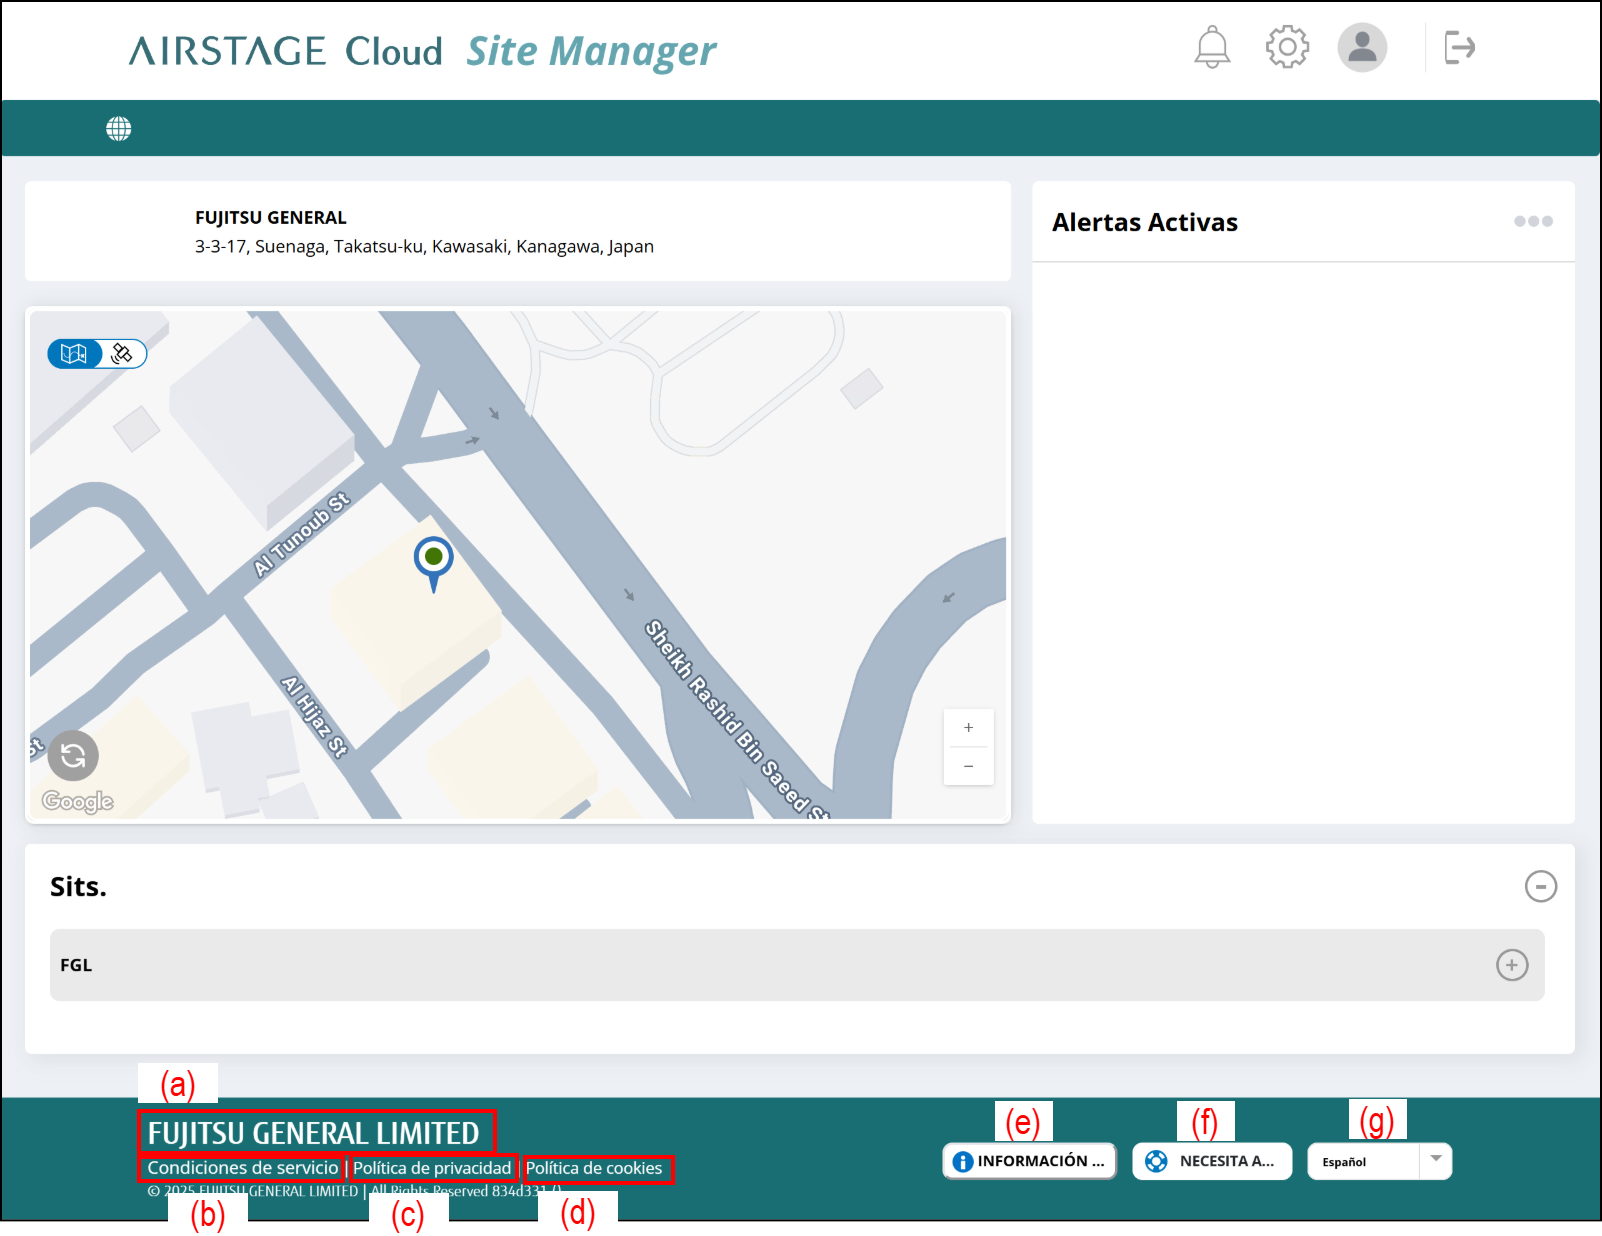
Task: Collapse the Sits. panel
Action: (x=1540, y=886)
